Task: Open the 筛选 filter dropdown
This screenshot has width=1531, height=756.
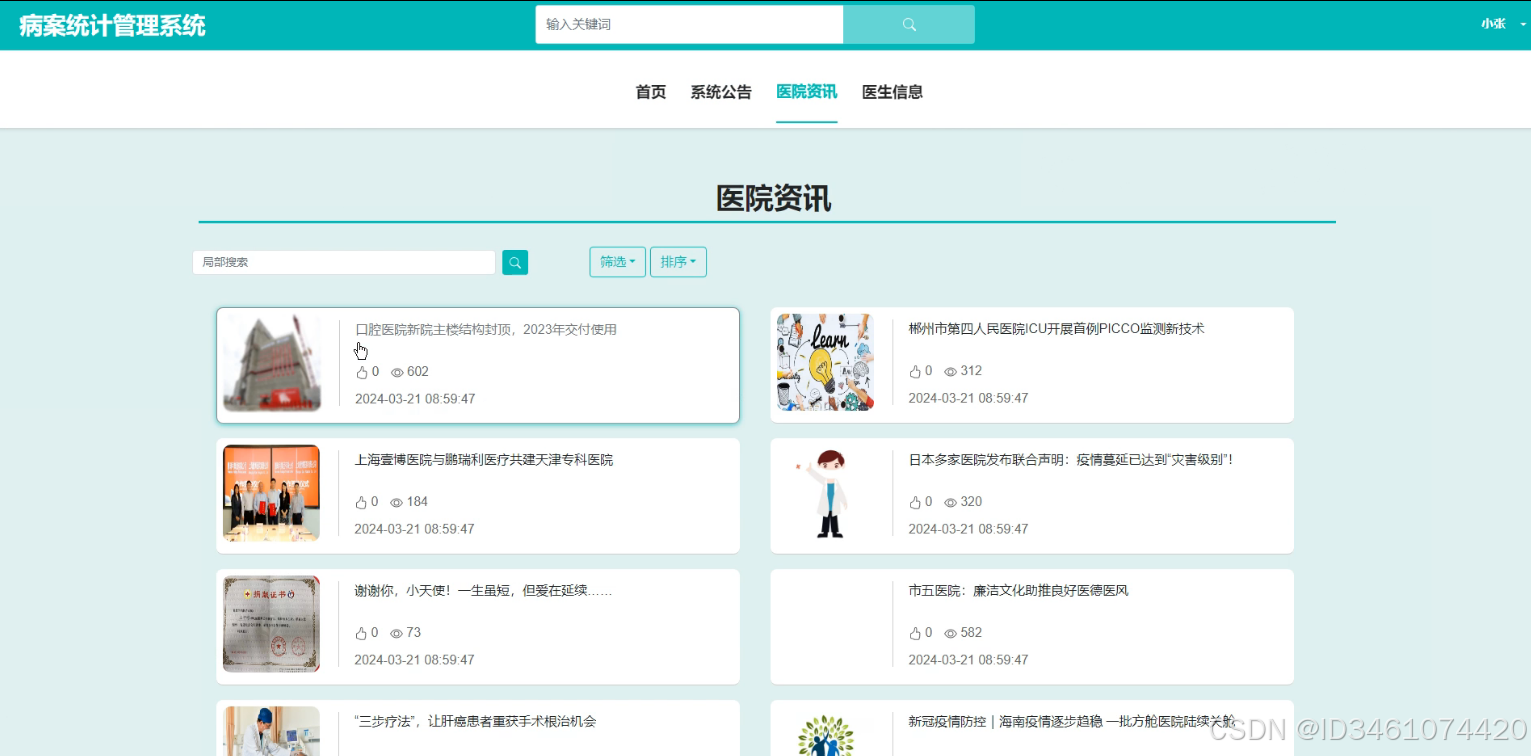Action: [x=617, y=262]
